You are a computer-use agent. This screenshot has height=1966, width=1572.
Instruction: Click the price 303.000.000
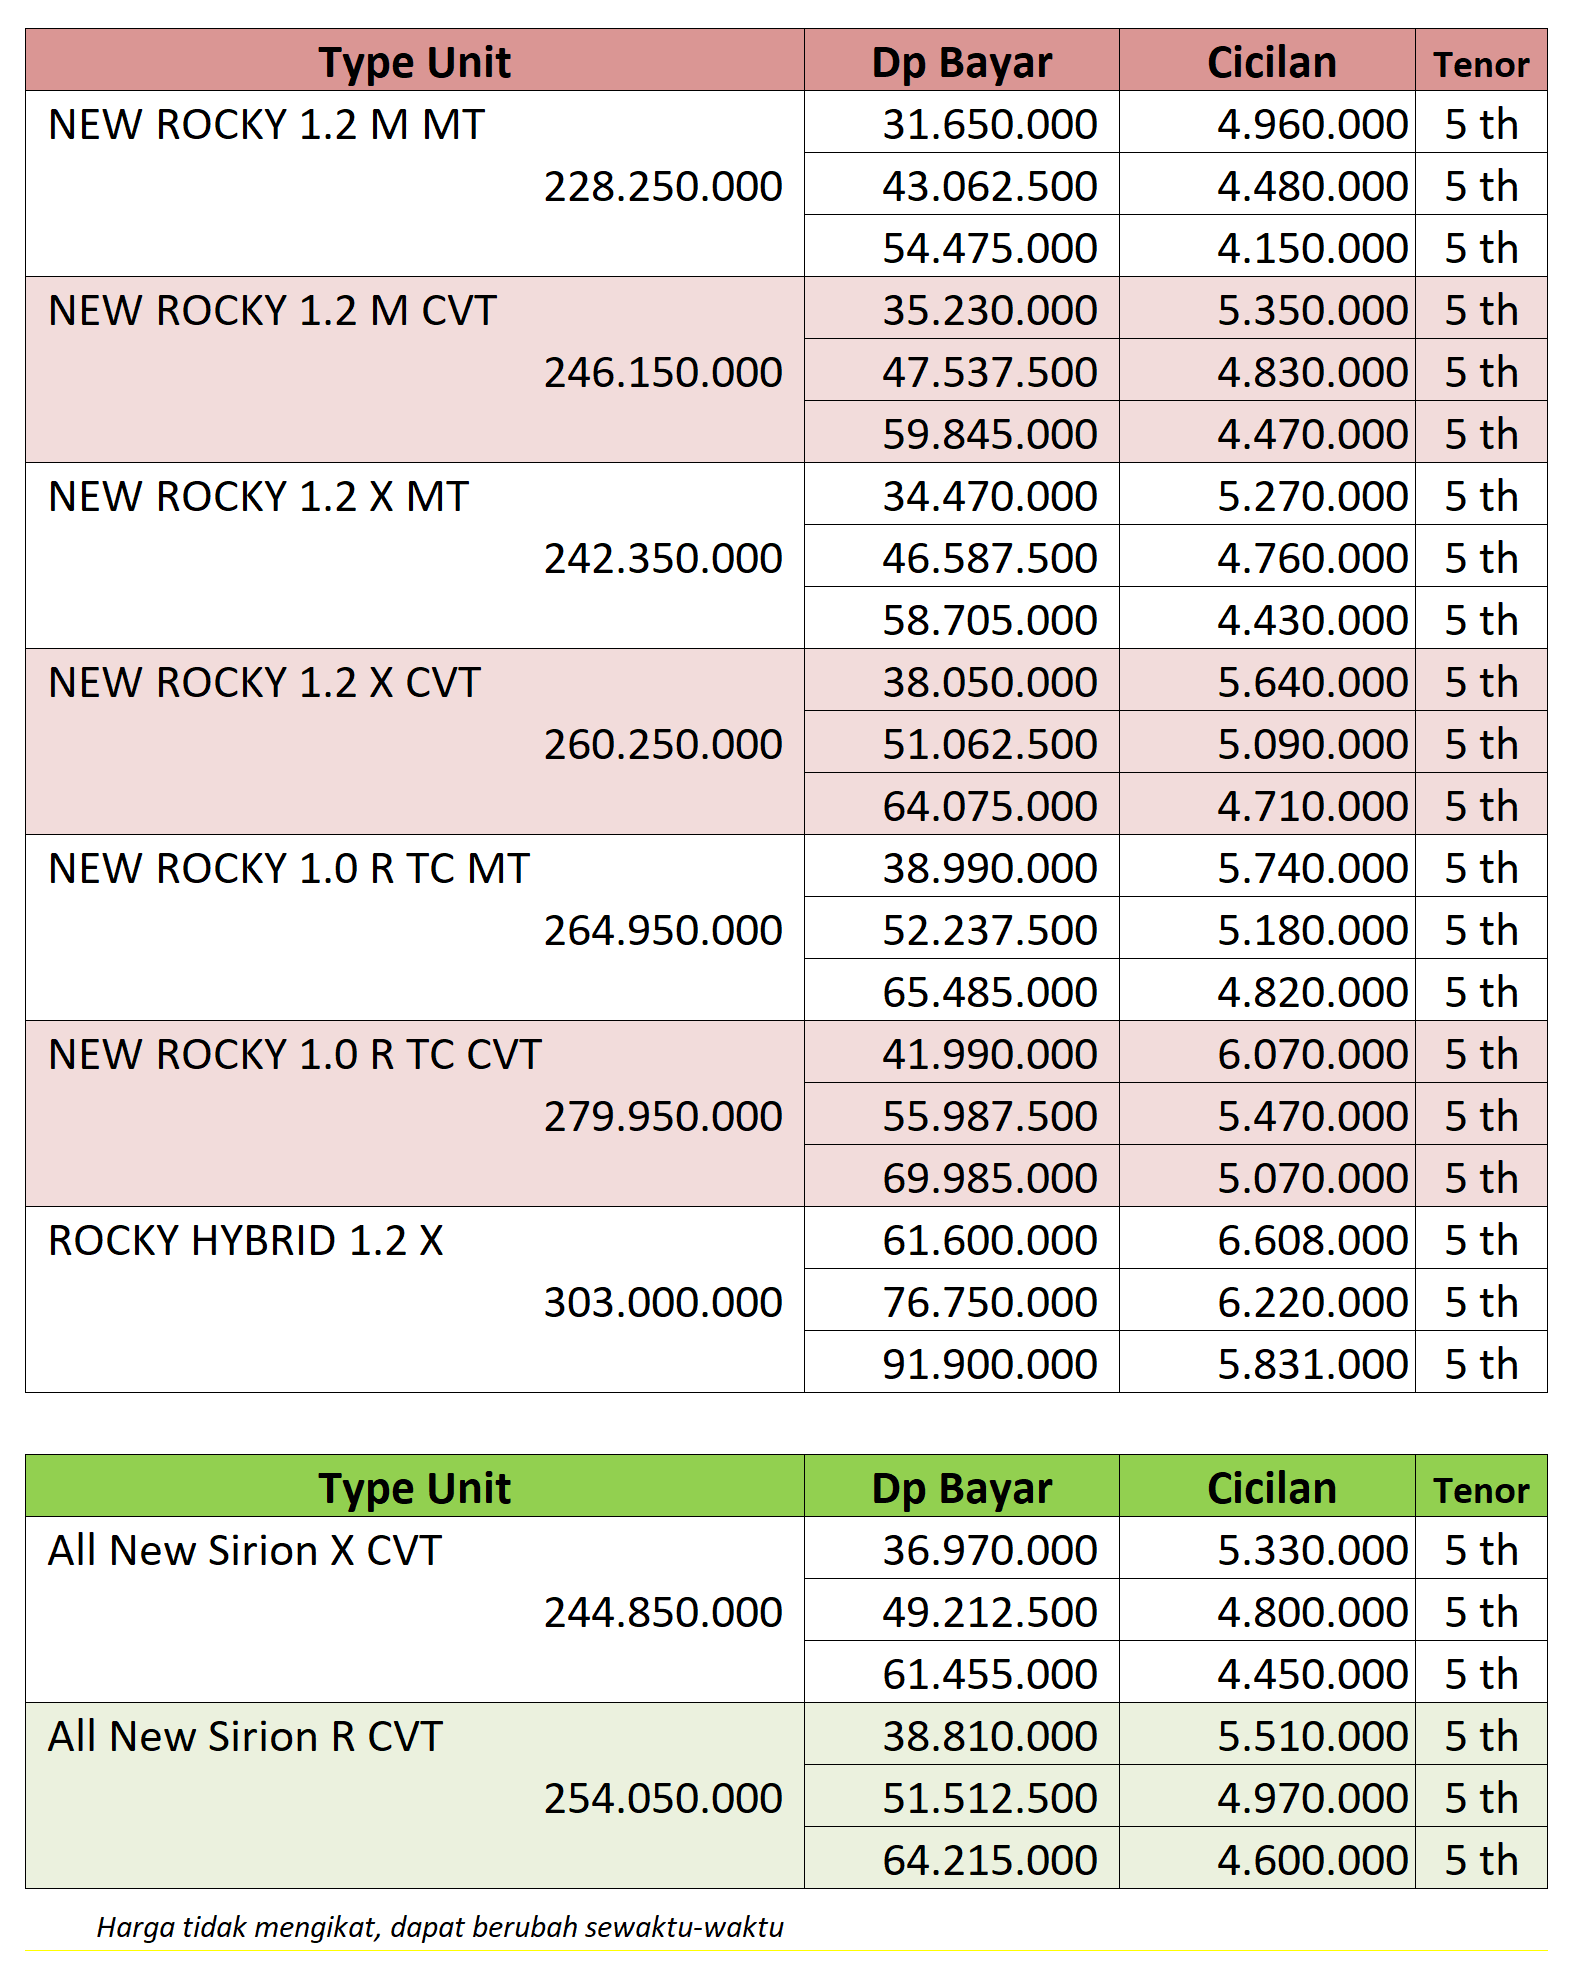point(662,1303)
